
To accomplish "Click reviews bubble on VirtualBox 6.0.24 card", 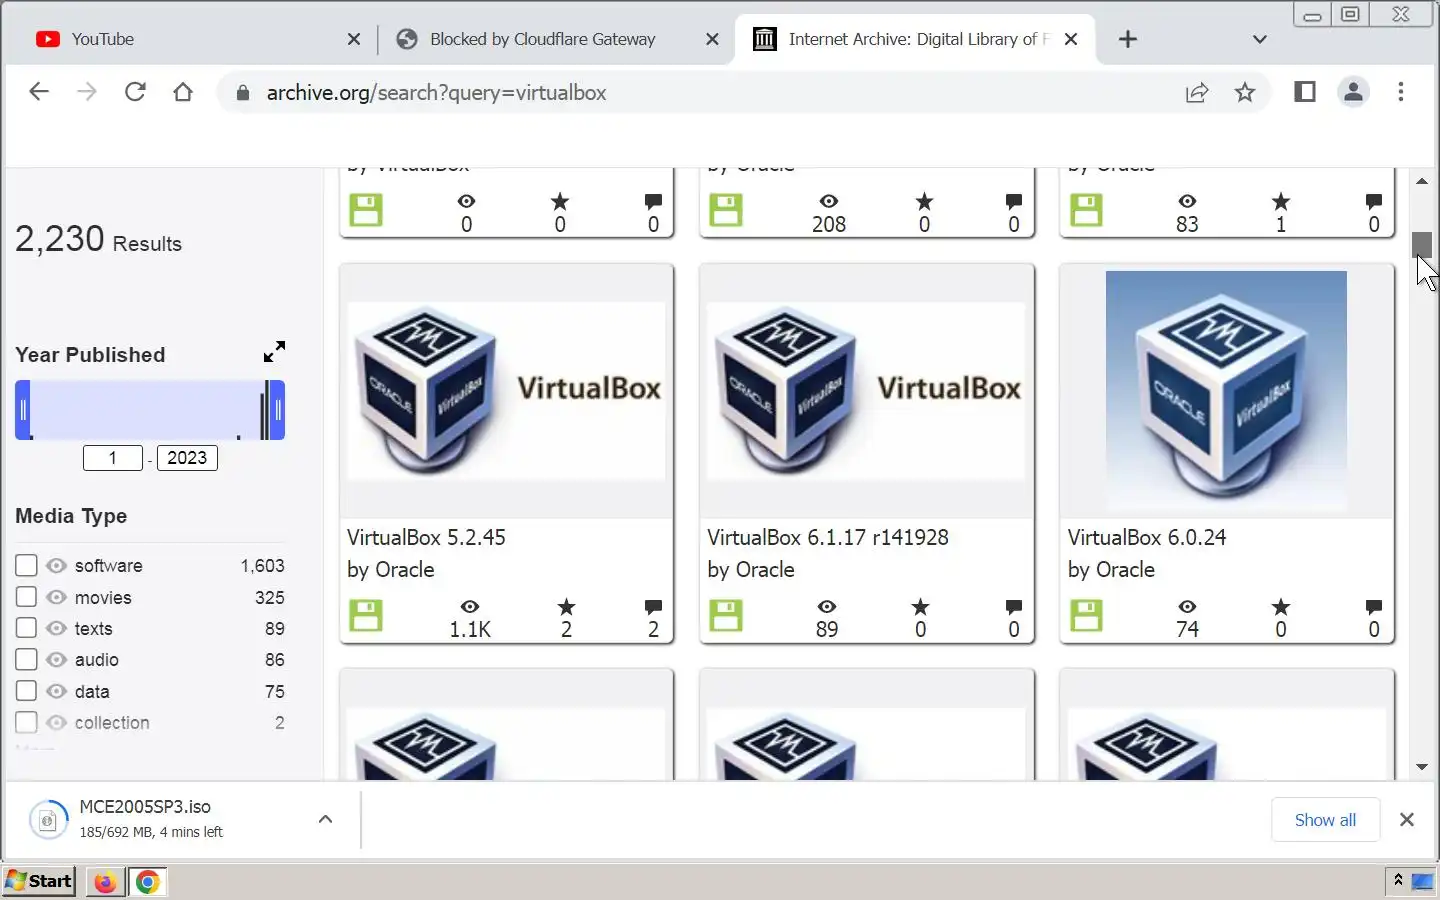I will coord(1374,607).
